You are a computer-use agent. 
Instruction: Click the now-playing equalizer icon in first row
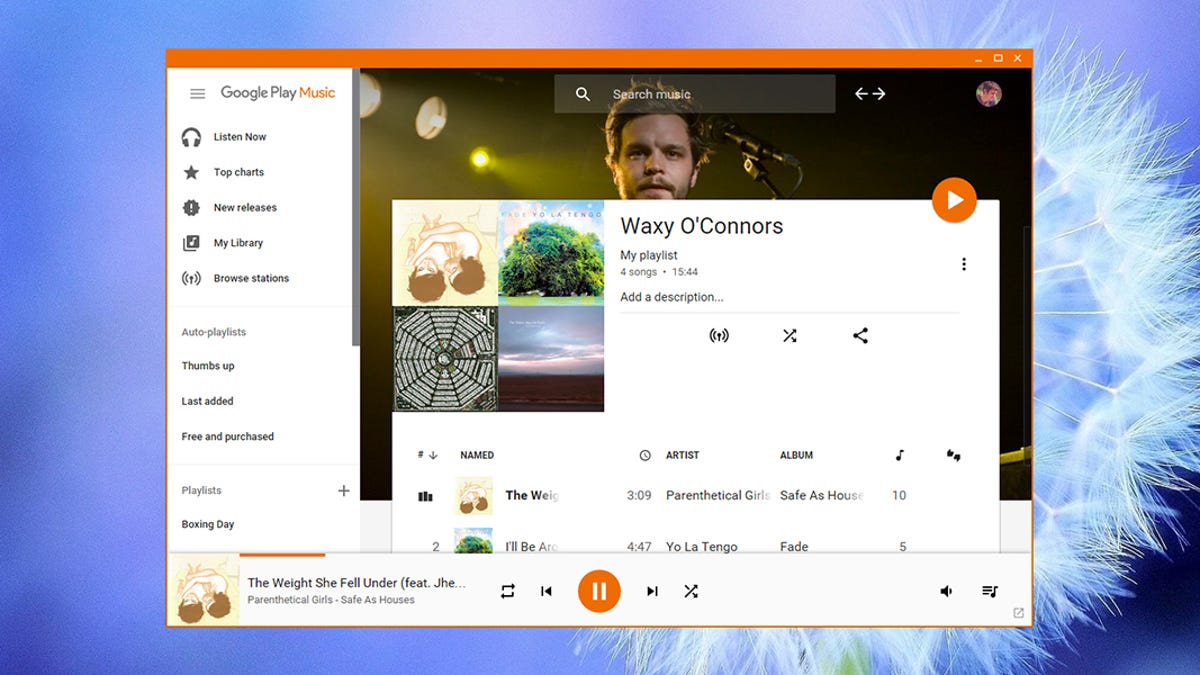click(x=425, y=496)
